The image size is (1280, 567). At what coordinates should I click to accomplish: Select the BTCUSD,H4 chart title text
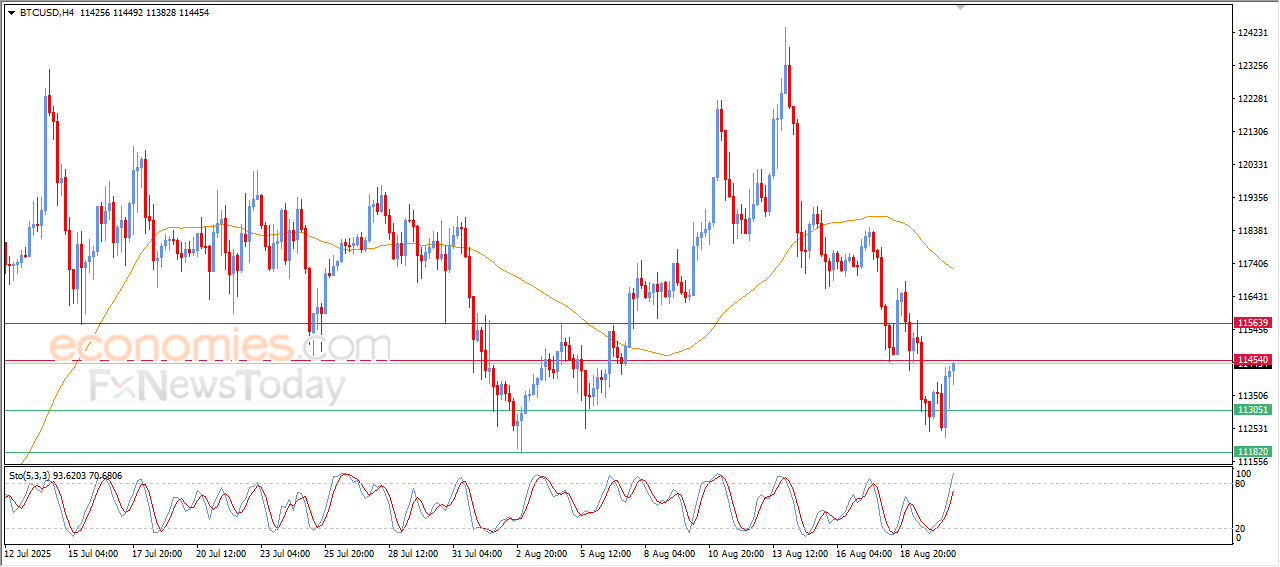tap(46, 12)
